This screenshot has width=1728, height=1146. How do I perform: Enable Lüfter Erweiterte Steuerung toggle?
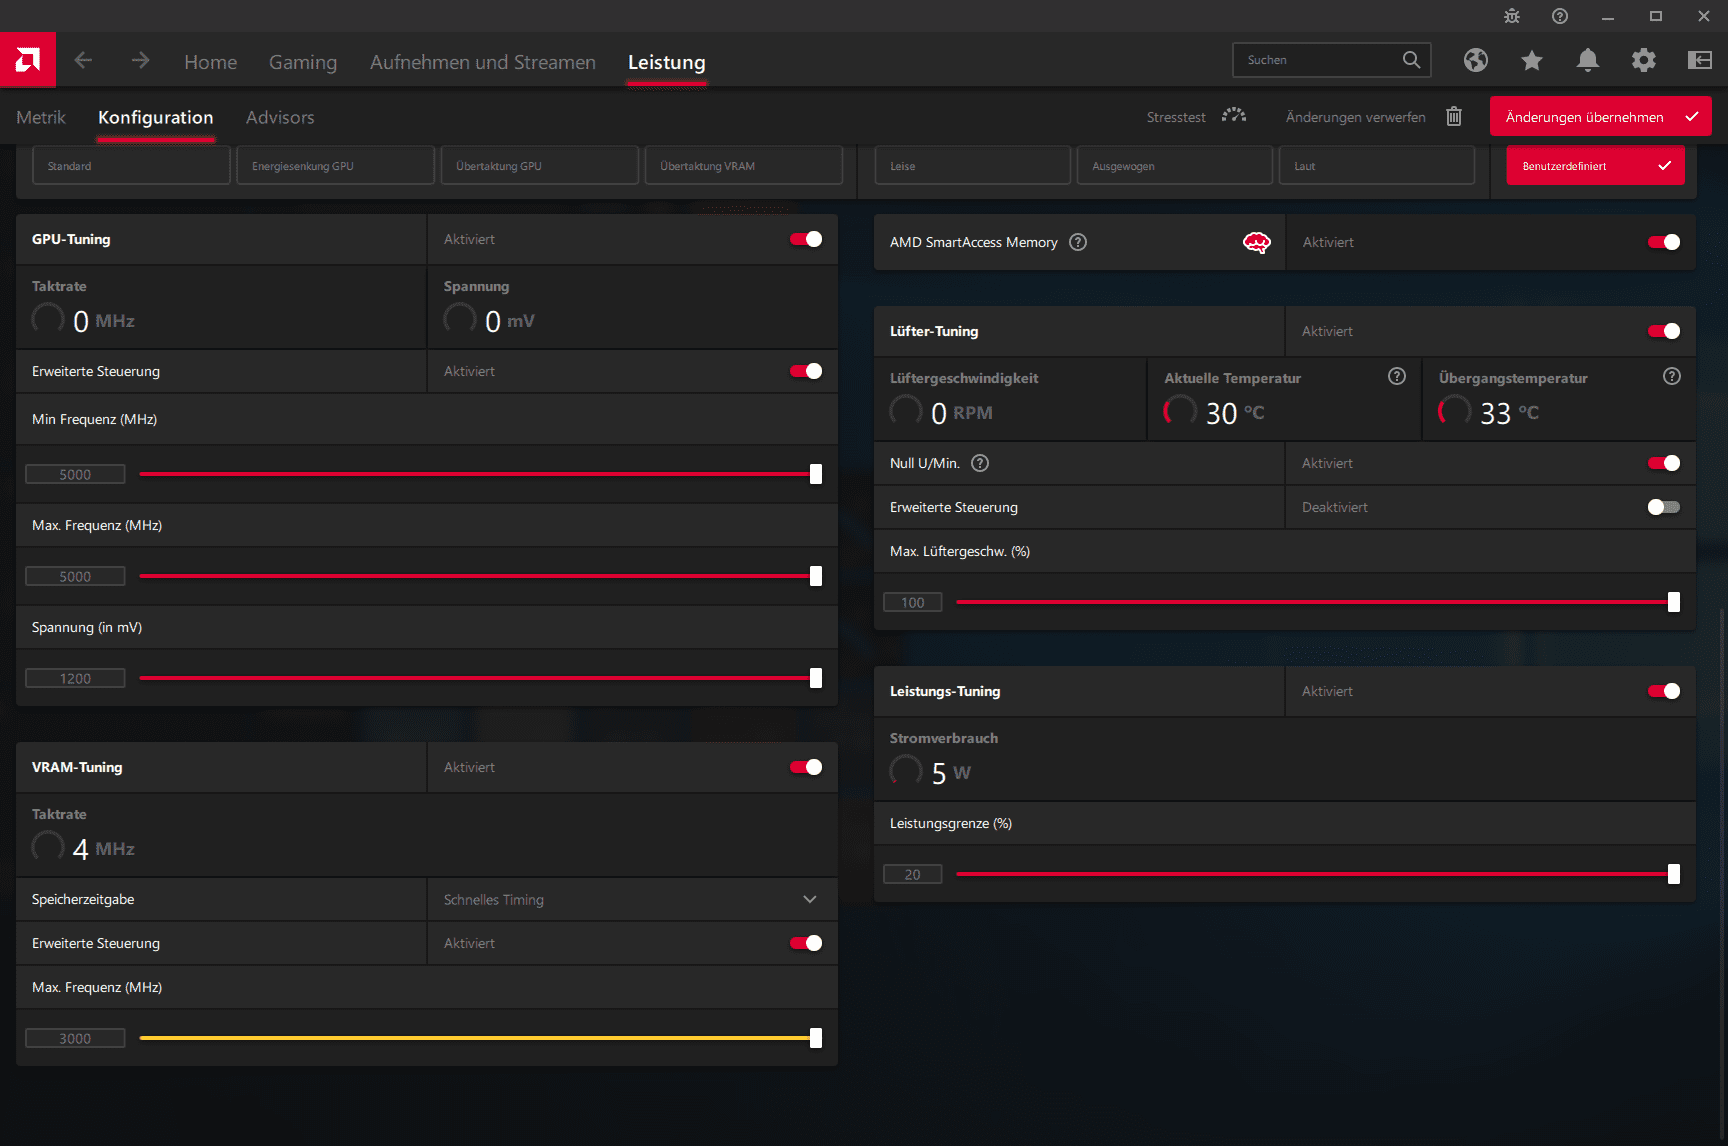click(1663, 507)
